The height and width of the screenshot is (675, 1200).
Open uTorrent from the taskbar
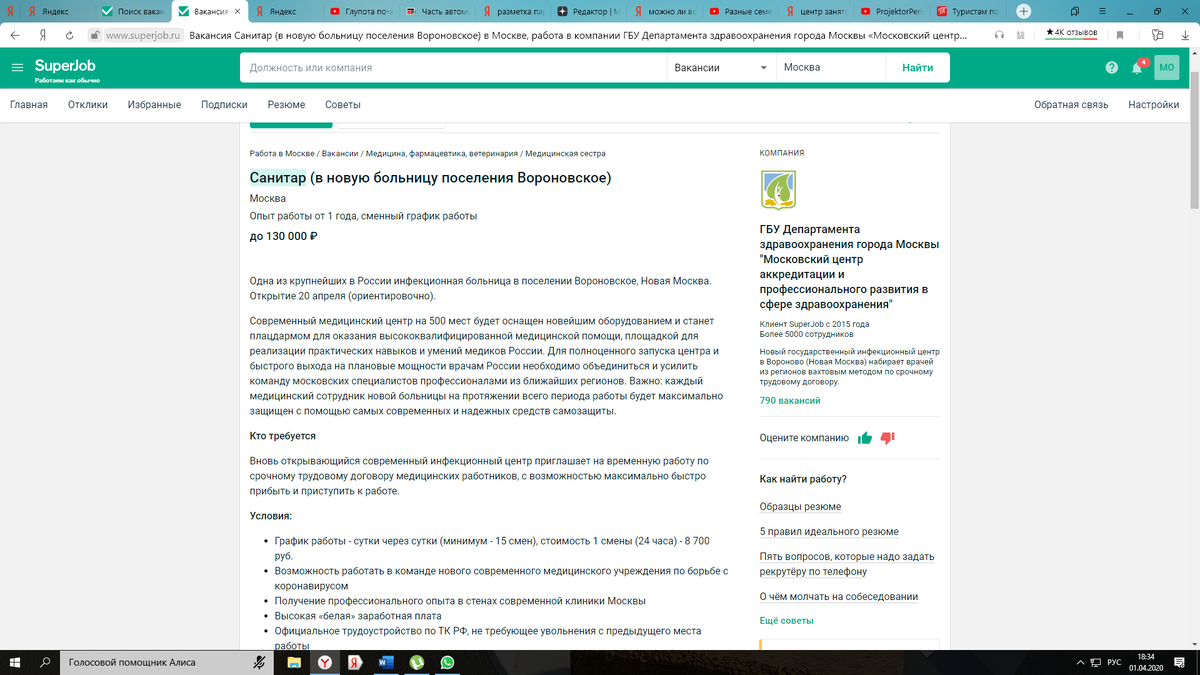click(417, 662)
